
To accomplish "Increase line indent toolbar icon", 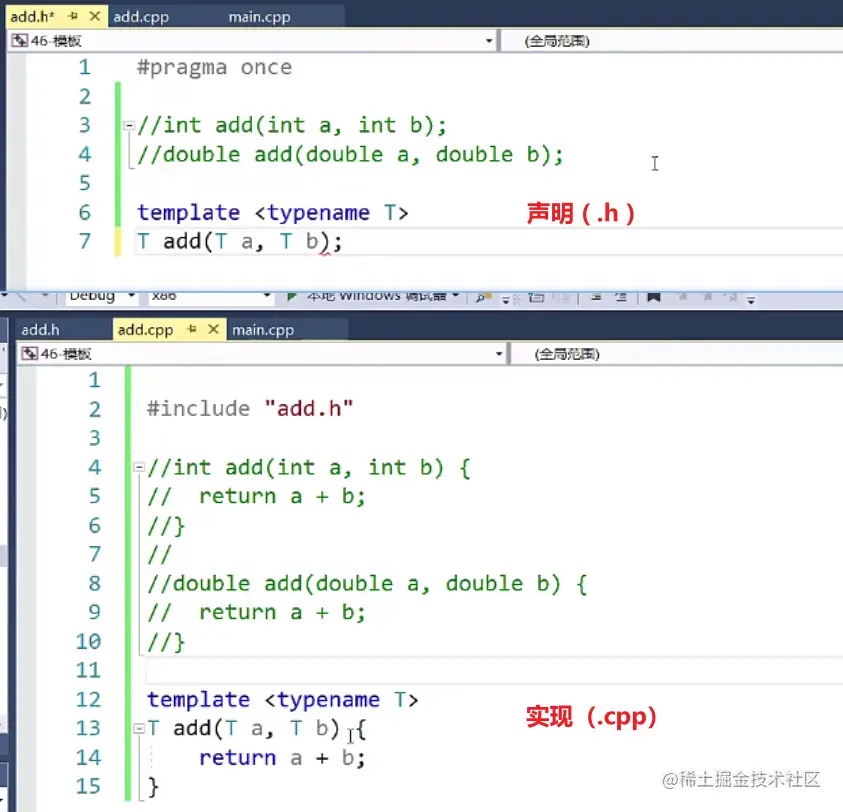I will tap(621, 297).
